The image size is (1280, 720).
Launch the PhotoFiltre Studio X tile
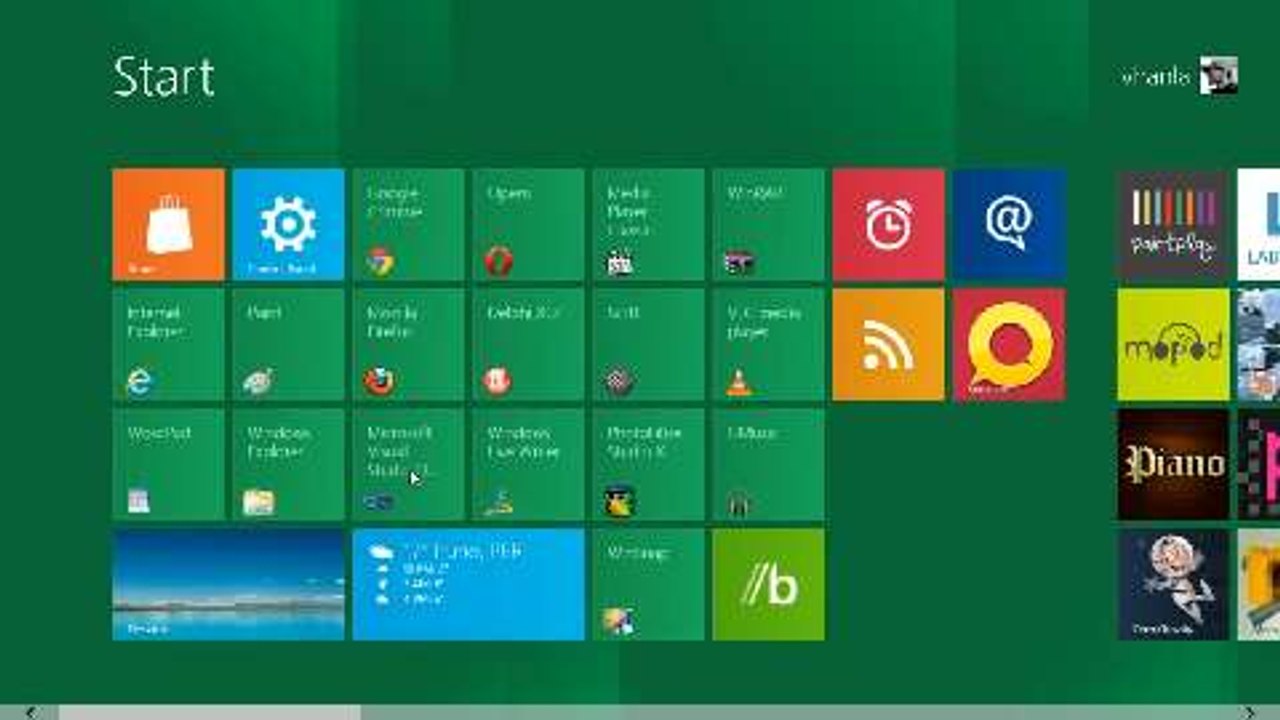click(x=648, y=464)
